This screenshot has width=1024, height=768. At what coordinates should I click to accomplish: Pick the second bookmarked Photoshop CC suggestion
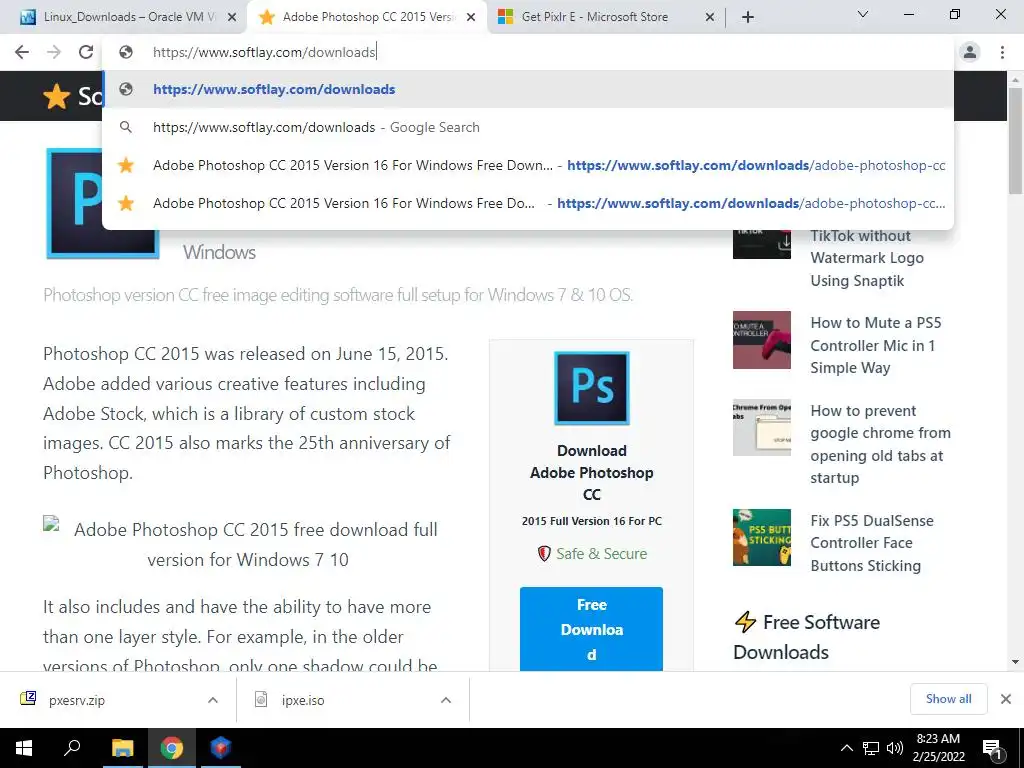pos(528,203)
